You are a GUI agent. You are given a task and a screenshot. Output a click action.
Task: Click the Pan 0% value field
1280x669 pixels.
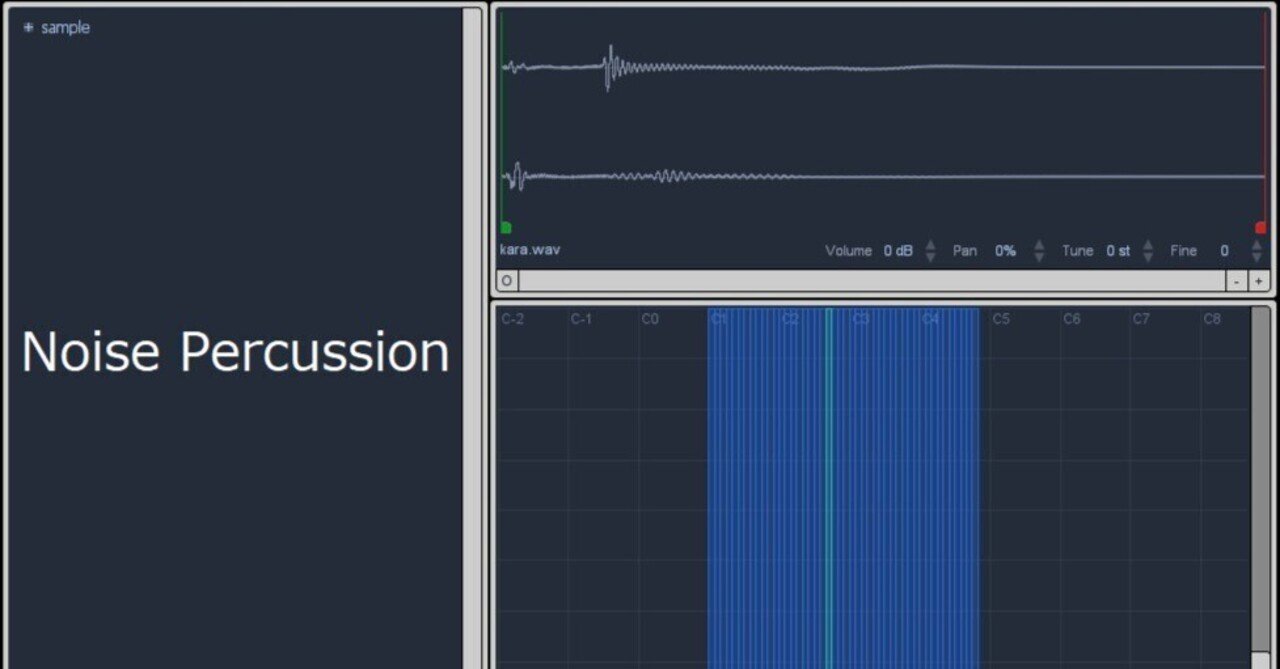(x=1005, y=251)
